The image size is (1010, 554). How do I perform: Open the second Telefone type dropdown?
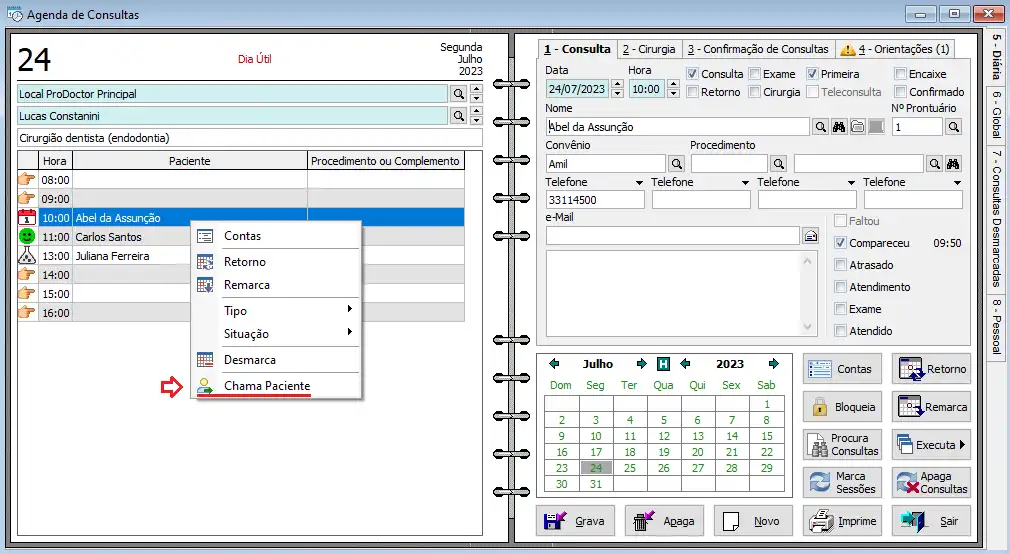pyautogui.click(x=745, y=183)
